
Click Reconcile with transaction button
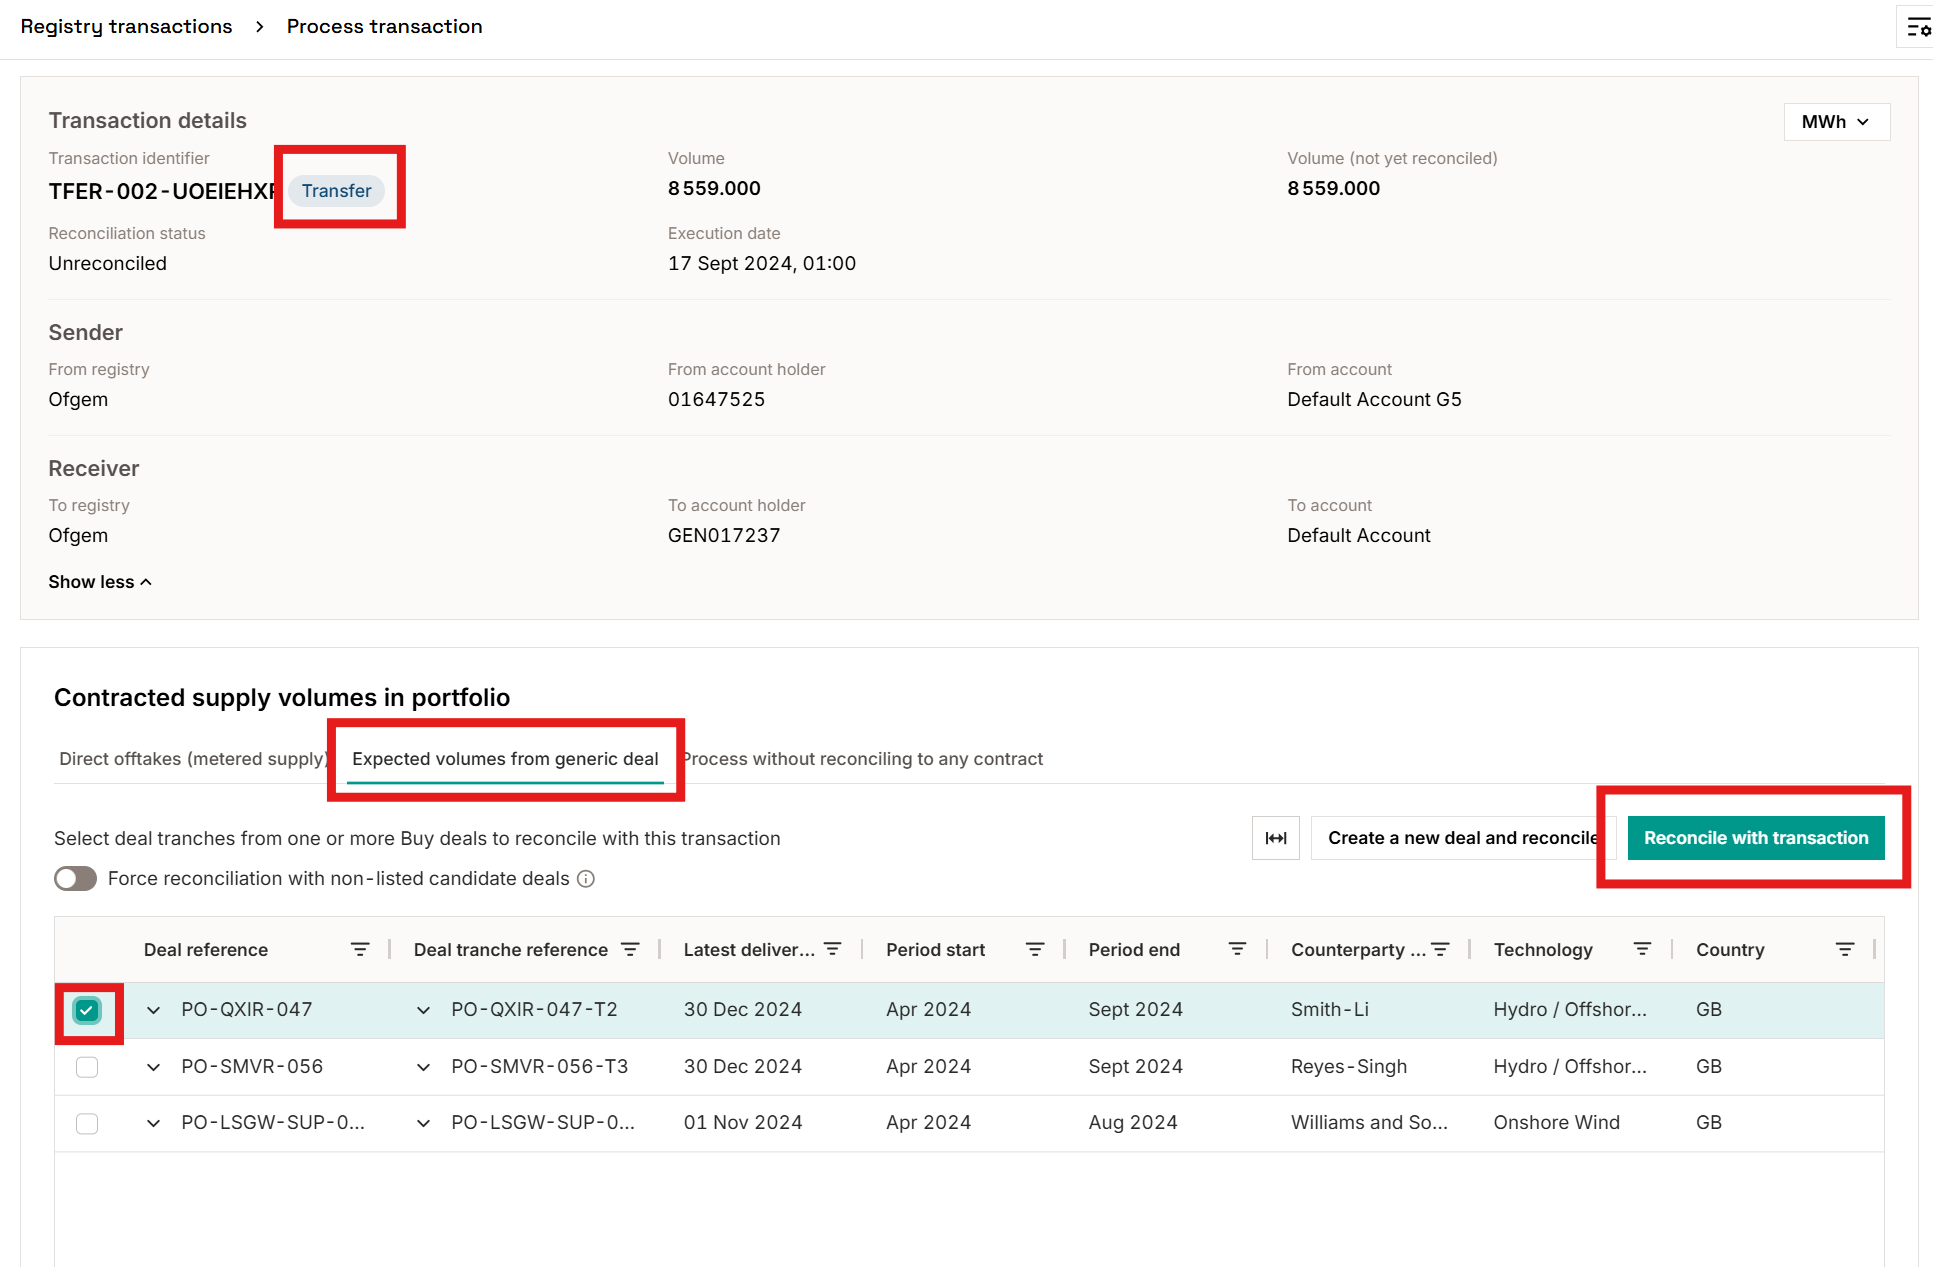pyautogui.click(x=1755, y=838)
